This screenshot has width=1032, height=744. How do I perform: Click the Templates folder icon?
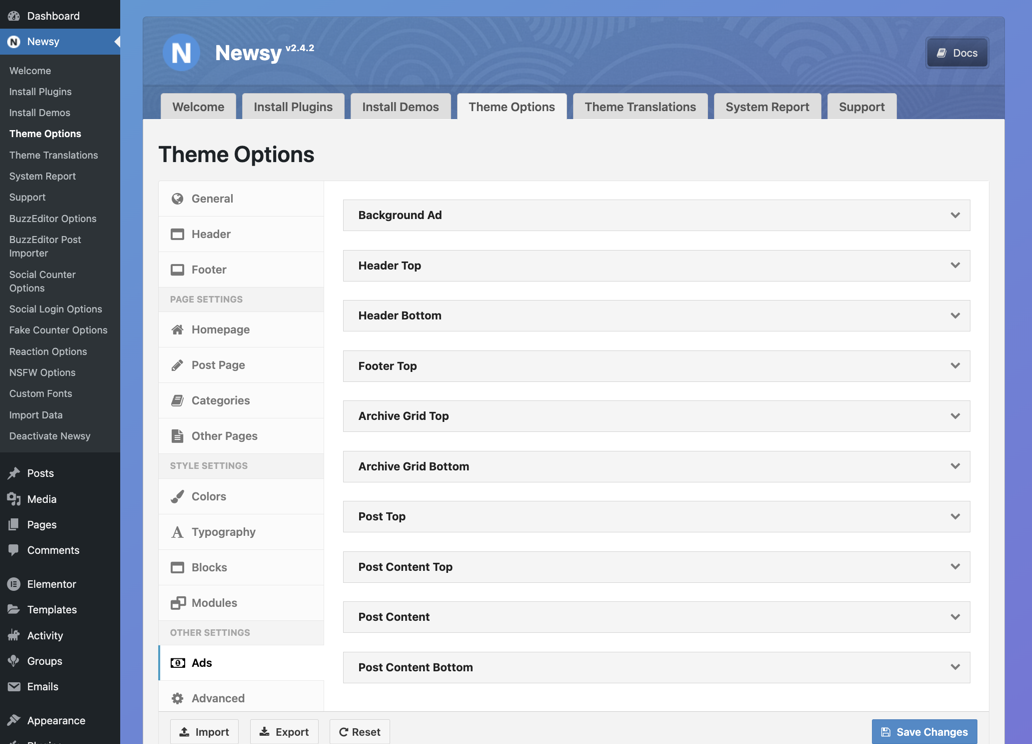(14, 610)
